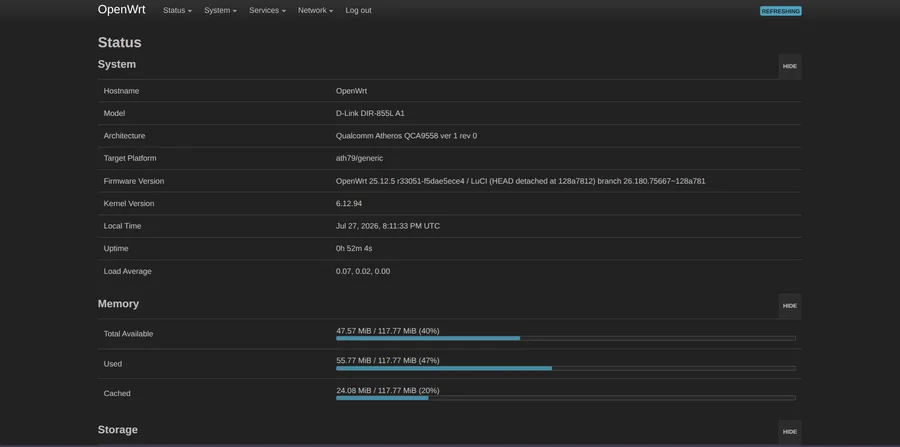900x447 pixels.
Task: Expand the Services menu
Action: (267, 10)
